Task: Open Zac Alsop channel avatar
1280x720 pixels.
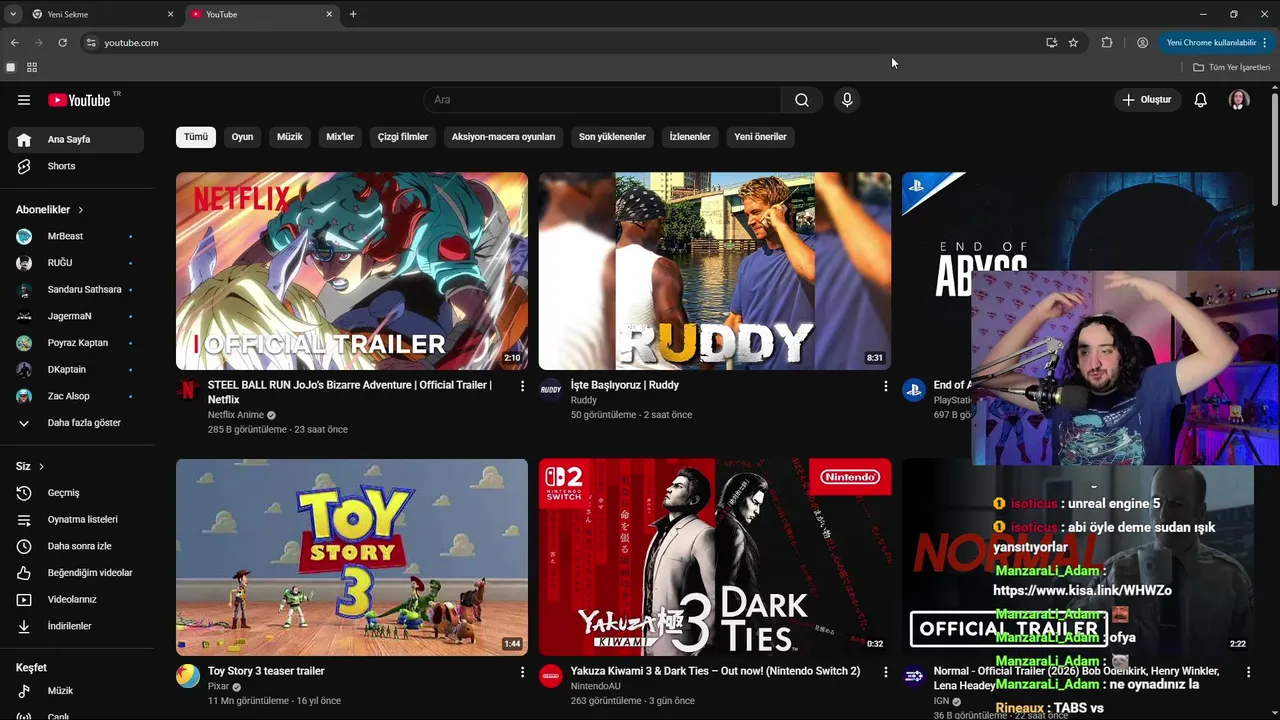Action: point(24,396)
